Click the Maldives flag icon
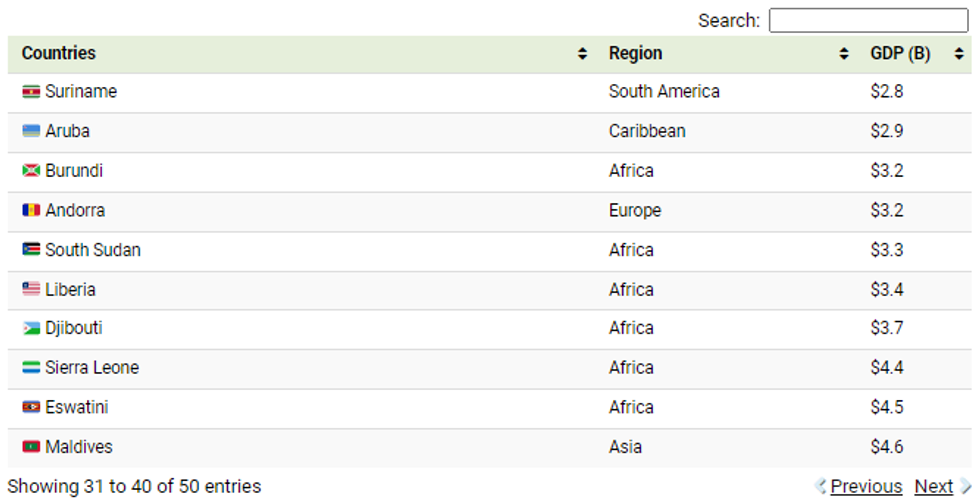This screenshot has width=980, height=504. [x=31, y=447]
